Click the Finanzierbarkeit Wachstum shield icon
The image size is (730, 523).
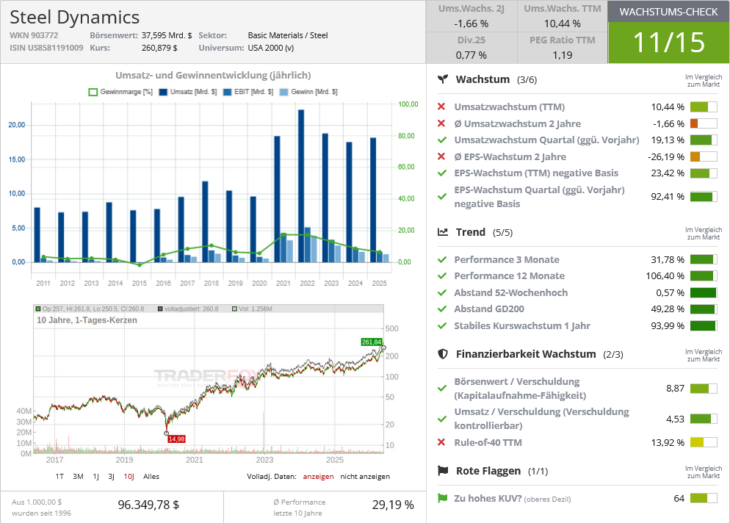point(443,354)
